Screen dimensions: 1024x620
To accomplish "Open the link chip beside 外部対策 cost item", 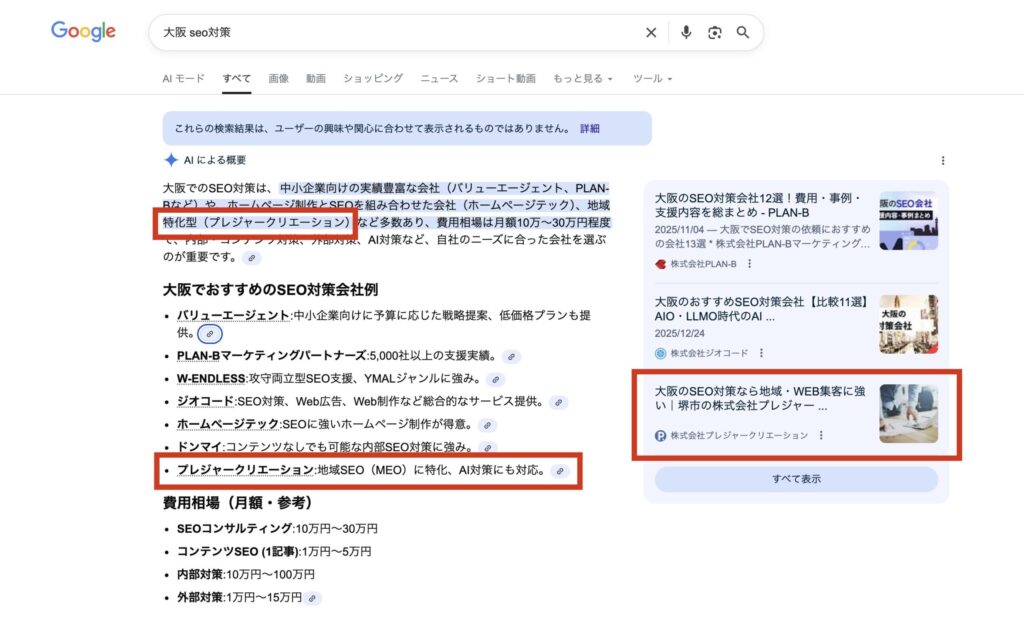I will click(x=311, y=598).
